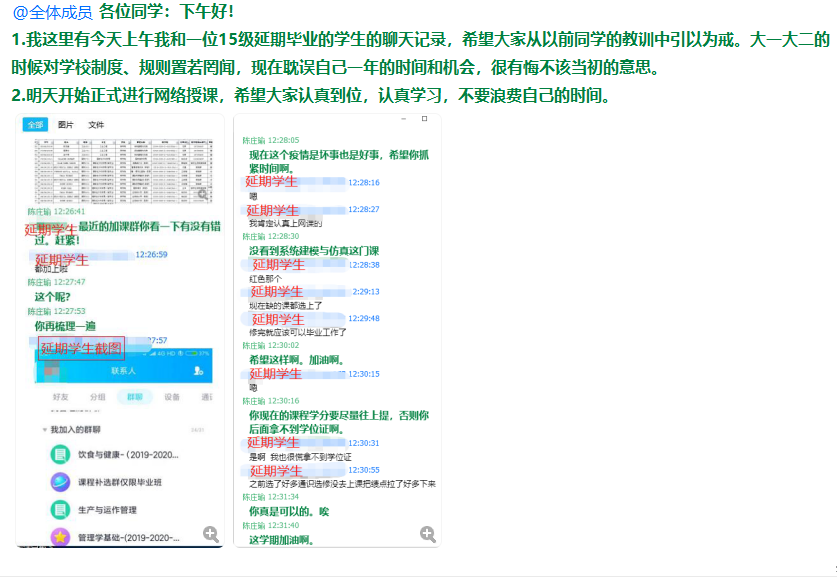This screenshot has width=837, height=577.
Task: Open the 生产与运作管理 group icon
Action: 60,509
